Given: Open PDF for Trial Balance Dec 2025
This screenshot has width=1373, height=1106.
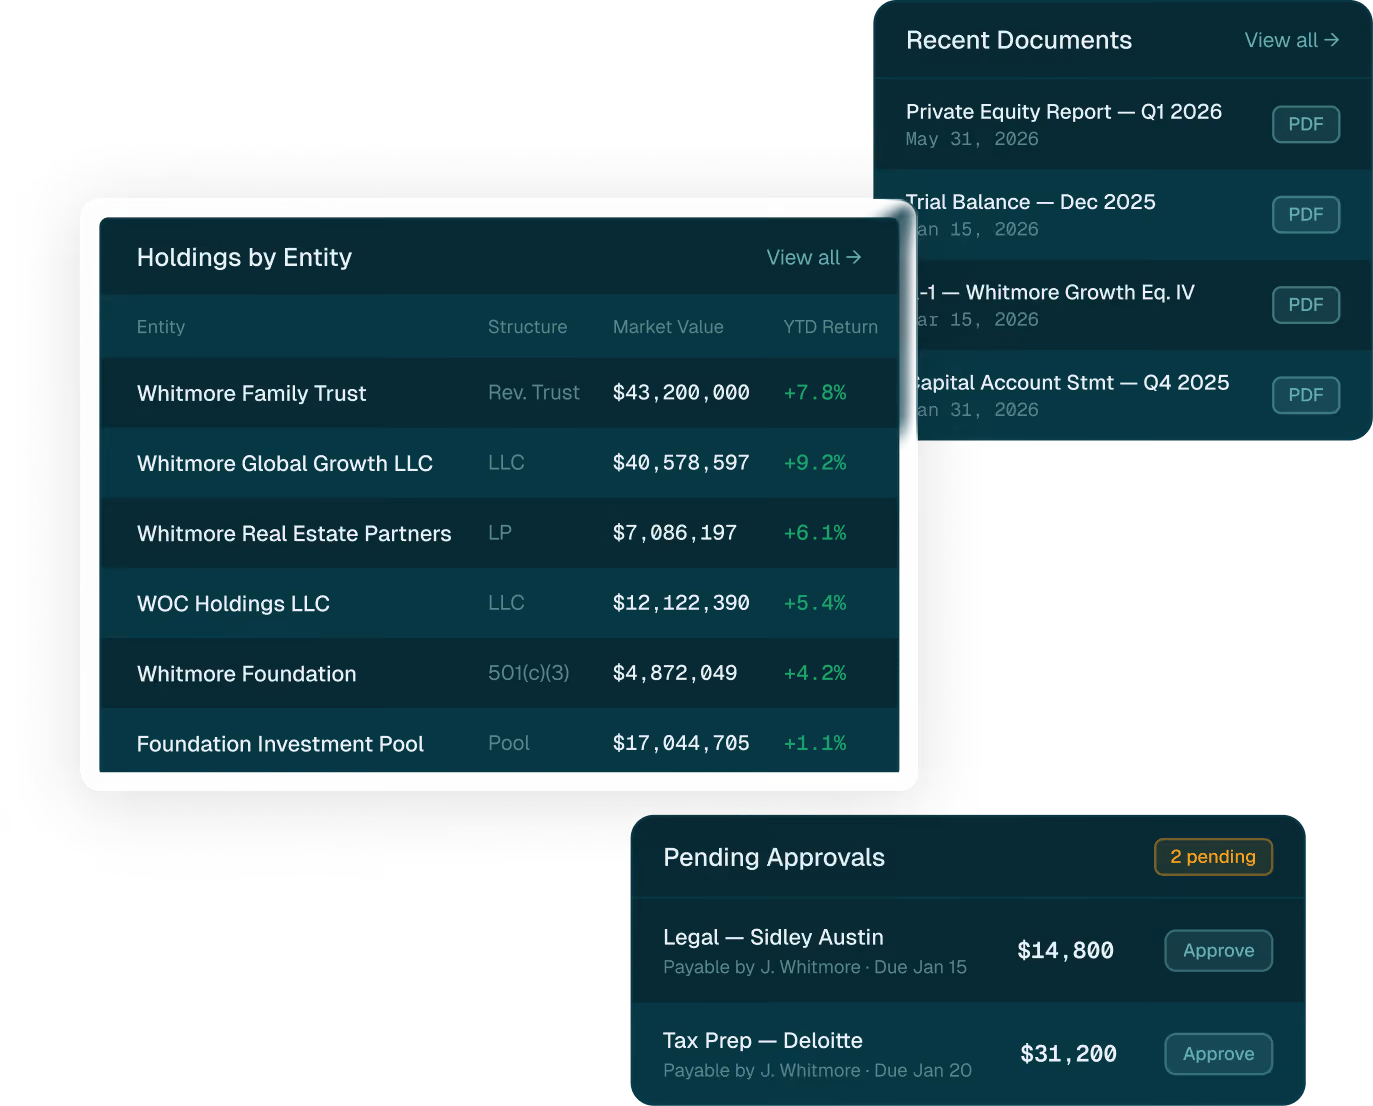Looking at the screenshot, I should pos(1305,215).
